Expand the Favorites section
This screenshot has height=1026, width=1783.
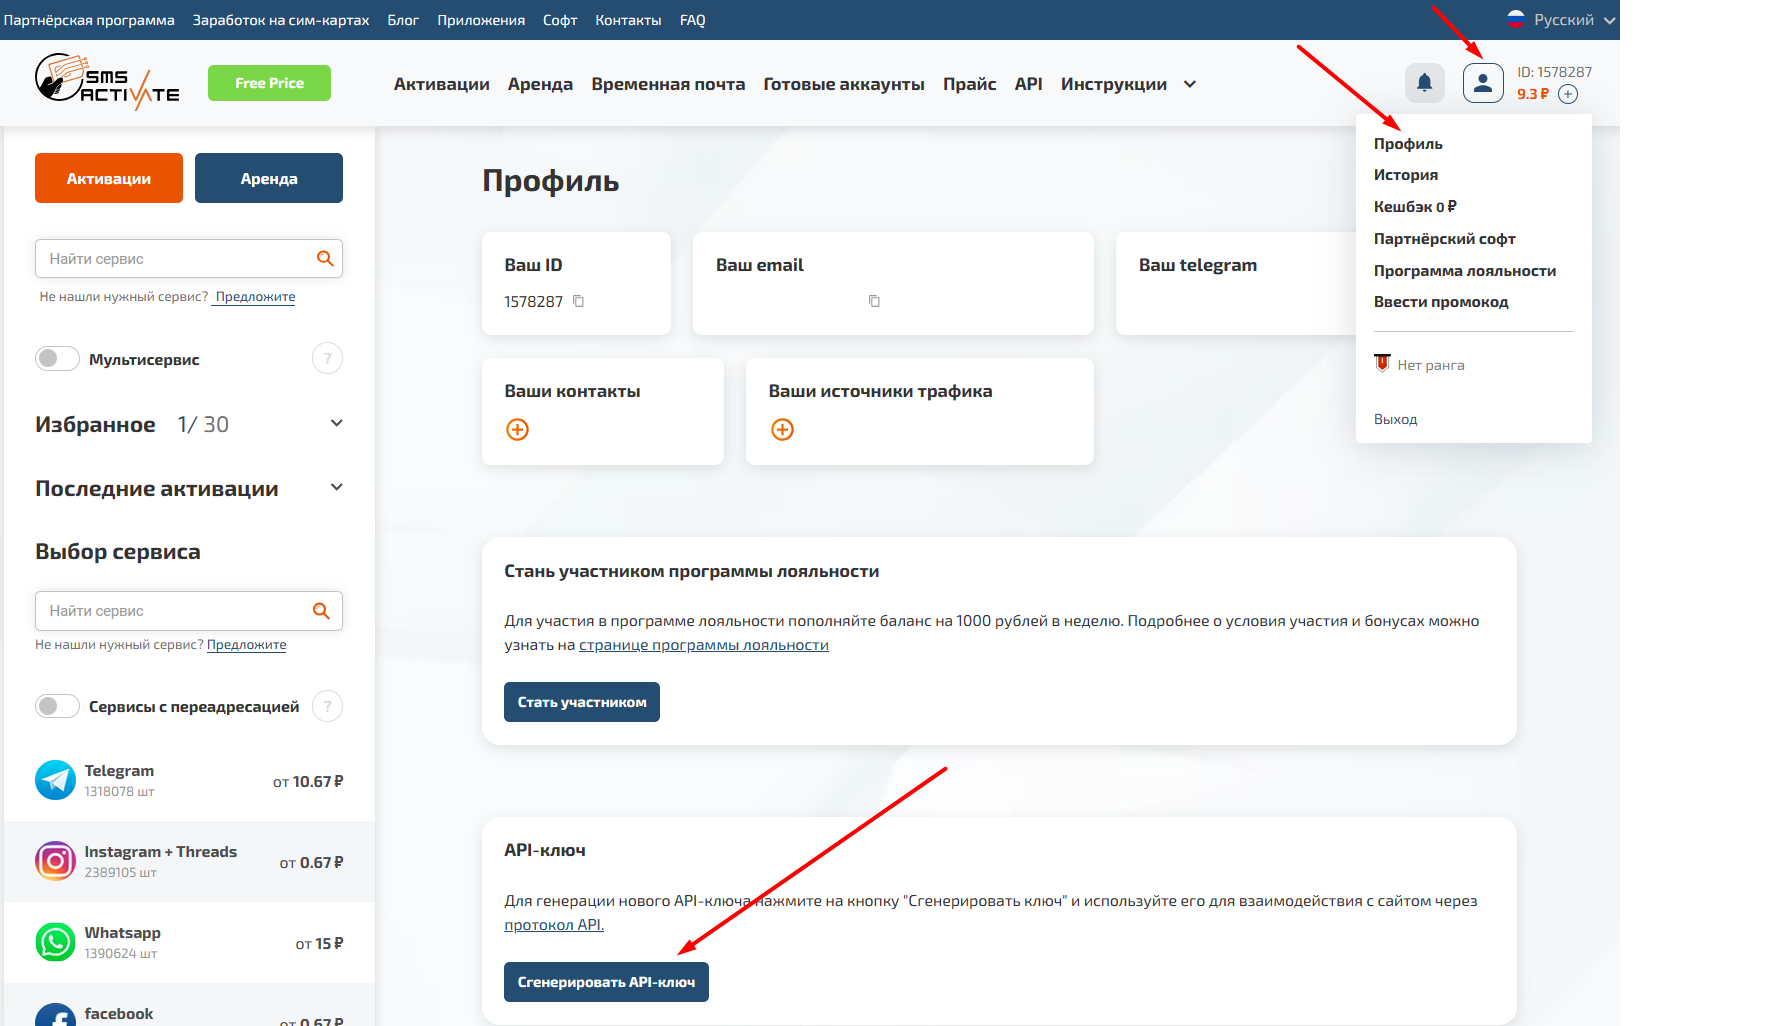(336, 423)
